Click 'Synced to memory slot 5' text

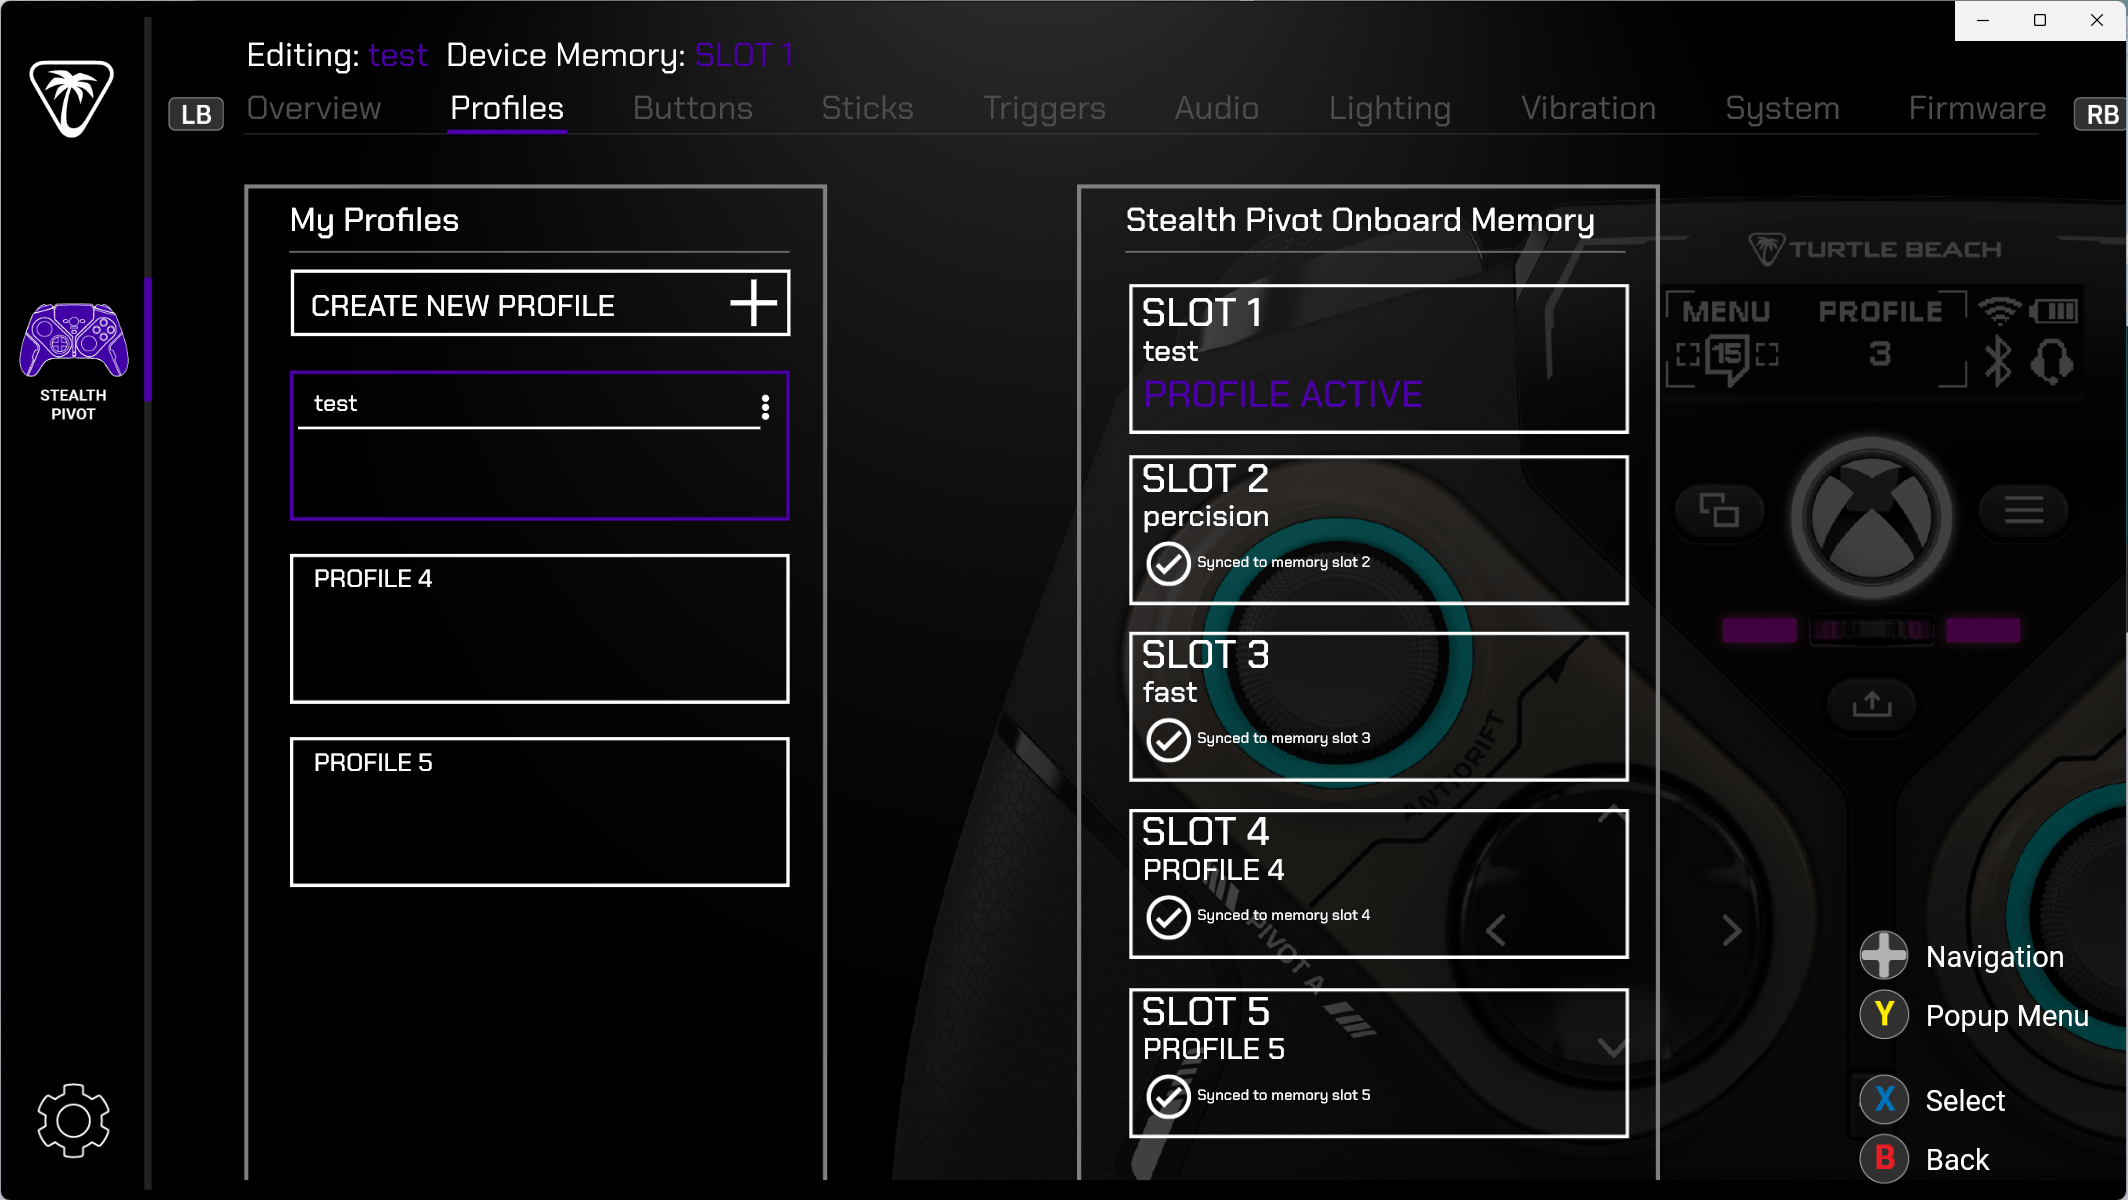point(1283,1095)
